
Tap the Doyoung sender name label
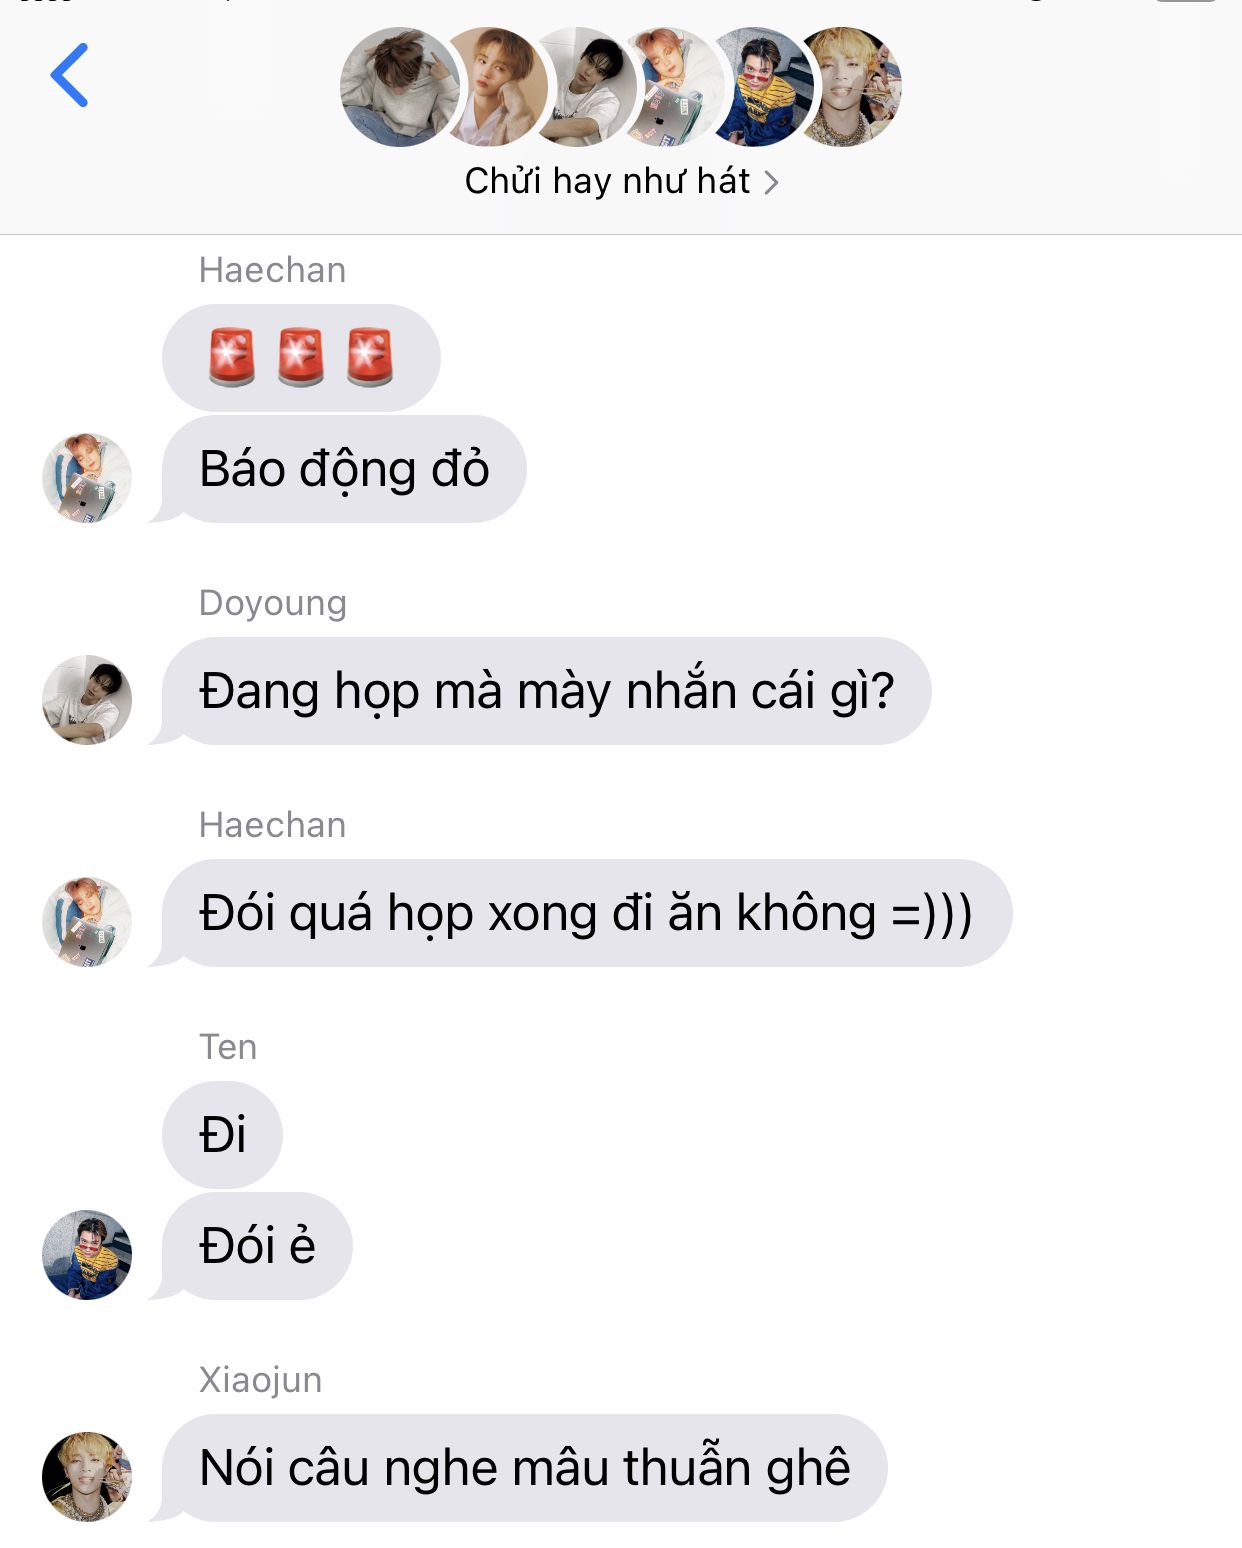tap(273, 603)
